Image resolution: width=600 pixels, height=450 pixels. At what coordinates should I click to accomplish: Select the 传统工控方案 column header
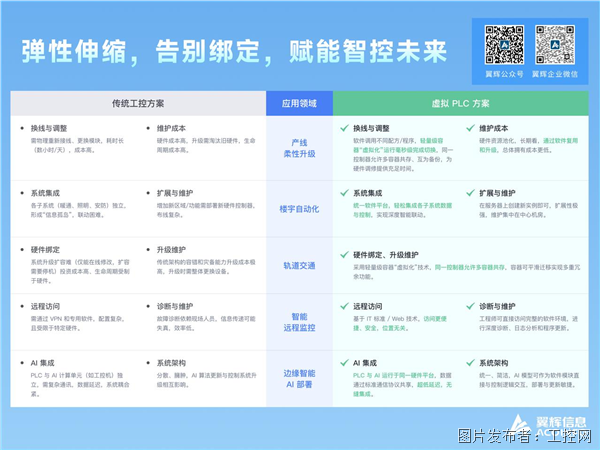coord(138,103)
